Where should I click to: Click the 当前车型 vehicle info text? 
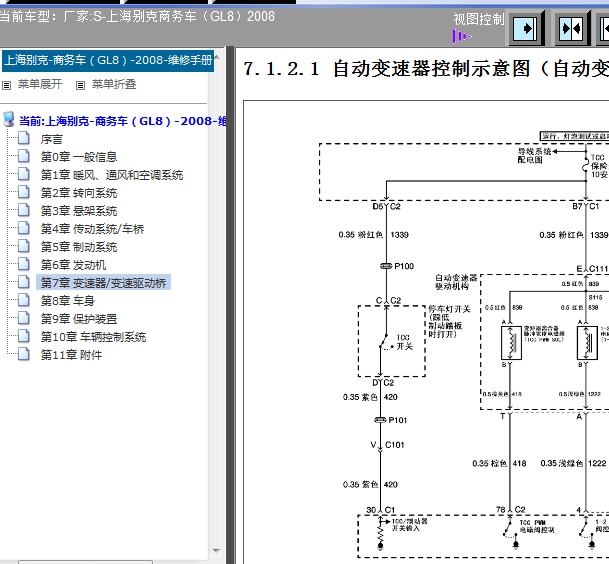(x=137, y=17)
